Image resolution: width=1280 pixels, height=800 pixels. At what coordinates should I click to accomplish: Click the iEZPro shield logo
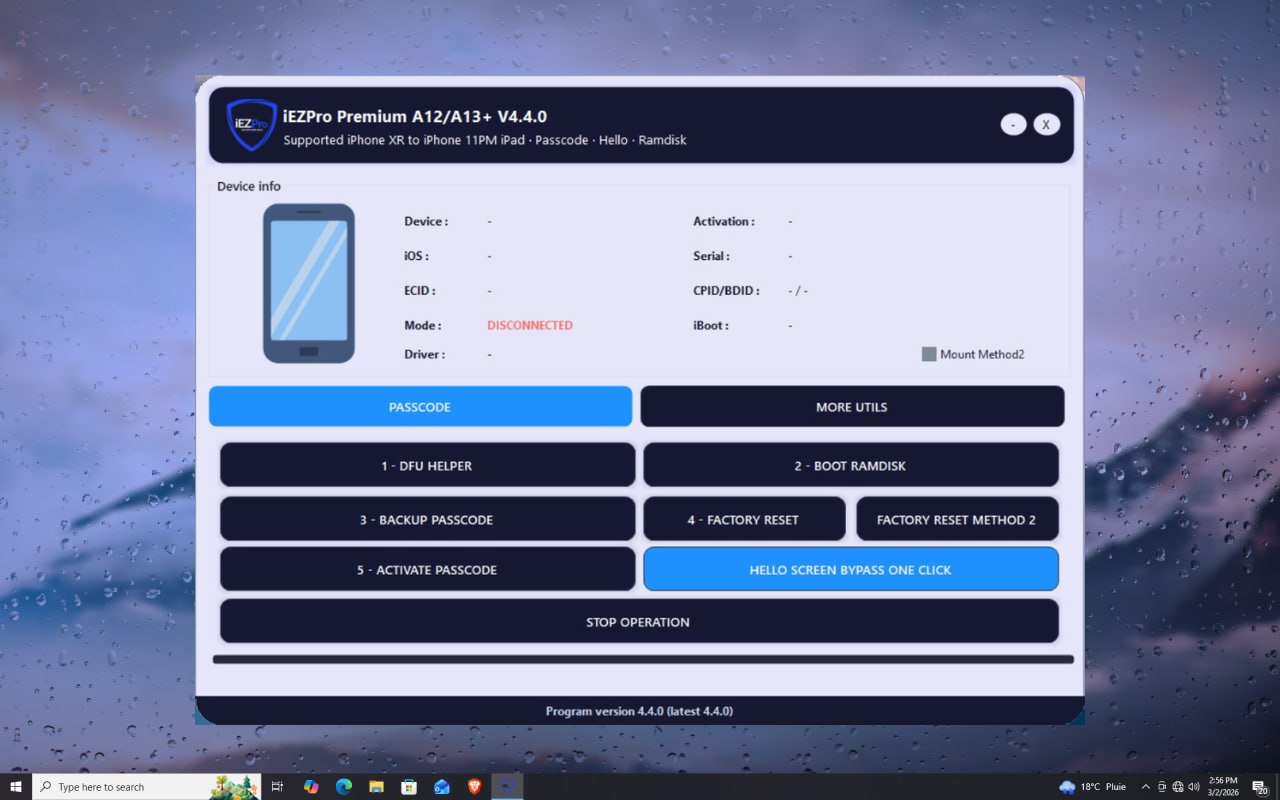[251, 124]
